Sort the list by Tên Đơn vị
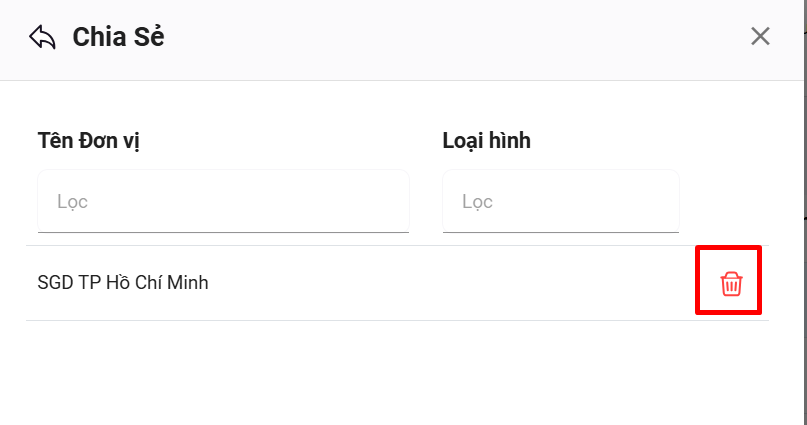This screenshot has height=425, width=807. point(88,141)
